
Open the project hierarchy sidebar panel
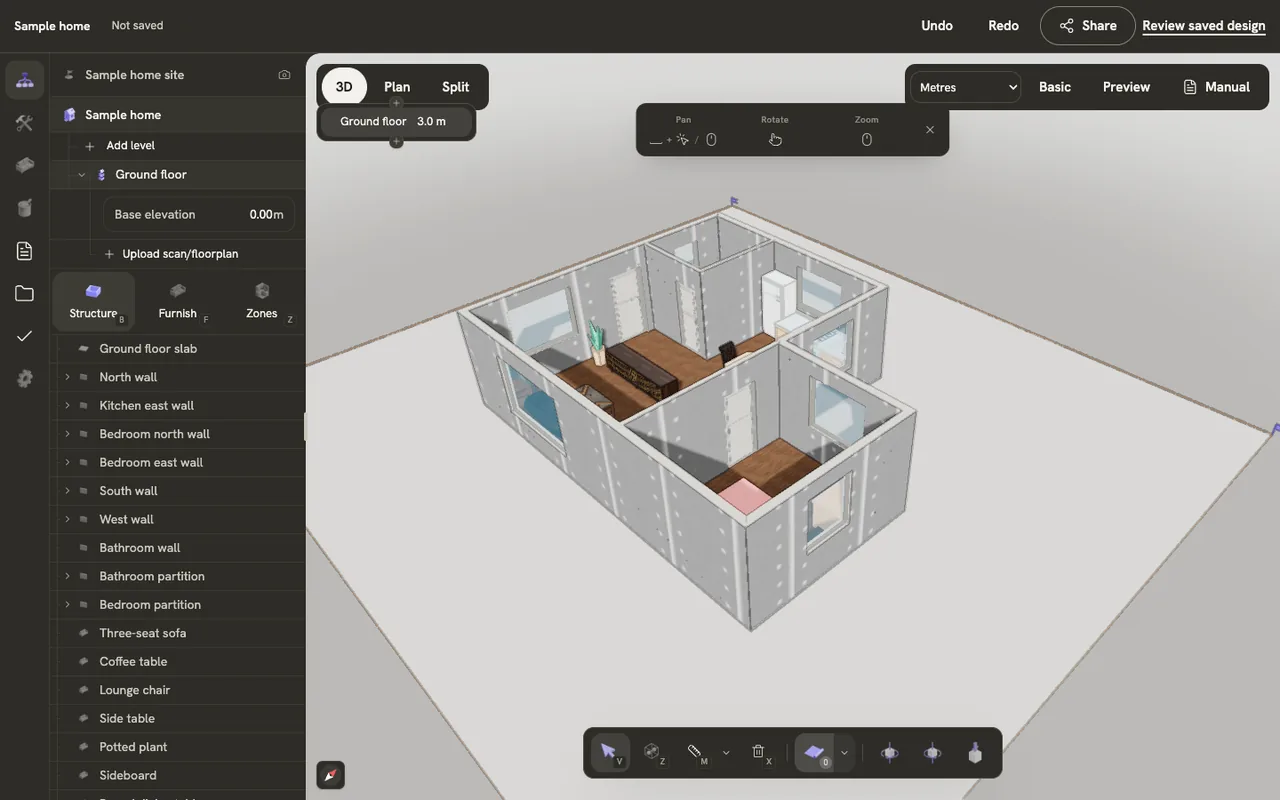(25, 80)
